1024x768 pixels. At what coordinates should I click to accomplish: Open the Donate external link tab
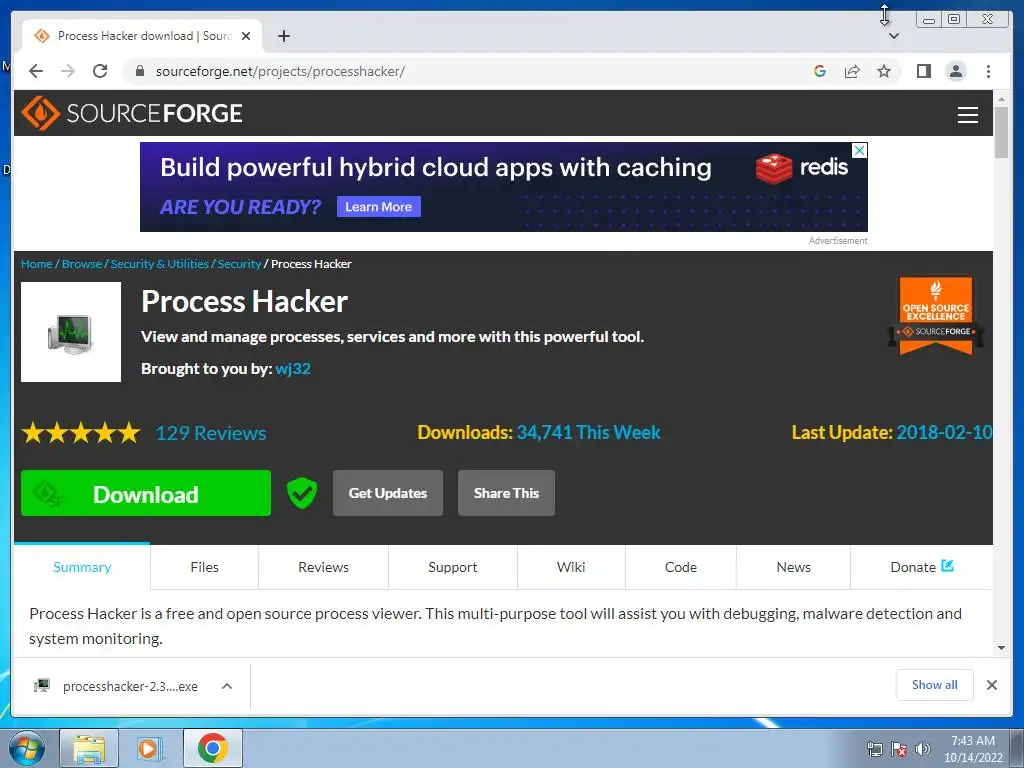(921, 567)
